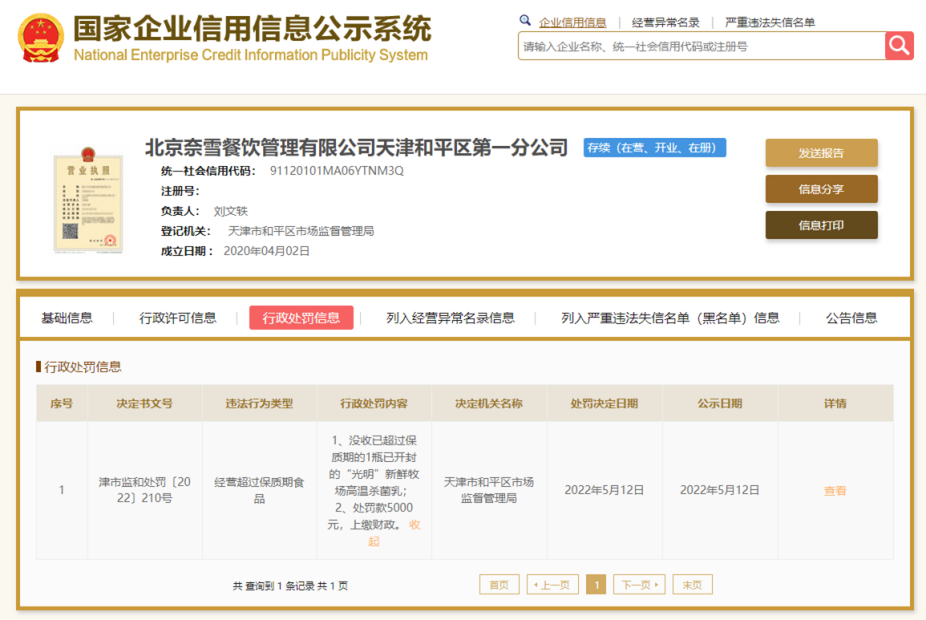Open the 列入严重违法失信名单（黑名单）信息 tab
Image resolution: width=926 pixels, height=620 pixels.
(x=670, y=318)
